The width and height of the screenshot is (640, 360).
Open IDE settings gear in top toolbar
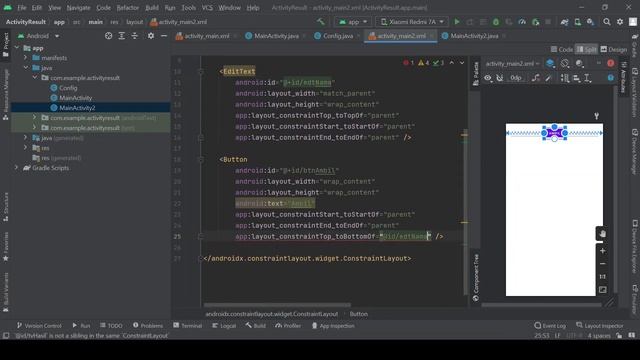click(x=620, y=22)
